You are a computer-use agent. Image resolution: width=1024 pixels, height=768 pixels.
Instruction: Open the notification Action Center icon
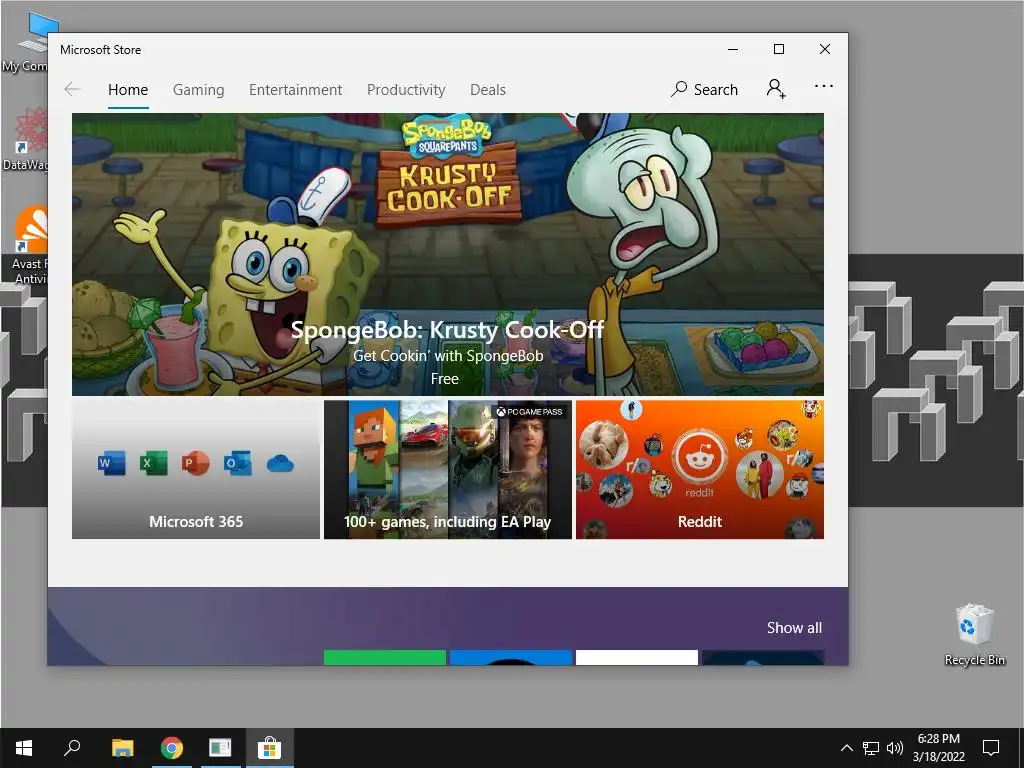pyautogui.click(x=991, y=748)
